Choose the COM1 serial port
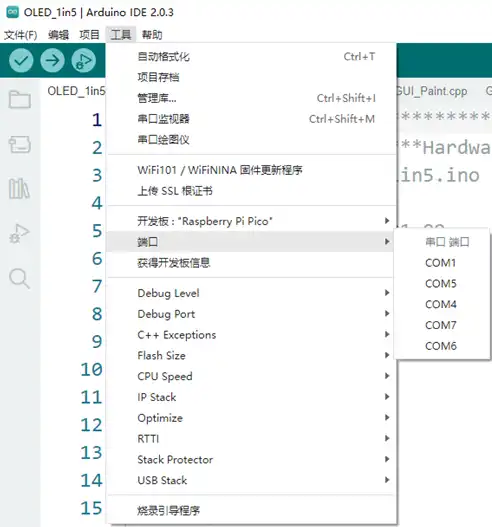This screenshot has height=527, width=492. (x=441, y=263)
